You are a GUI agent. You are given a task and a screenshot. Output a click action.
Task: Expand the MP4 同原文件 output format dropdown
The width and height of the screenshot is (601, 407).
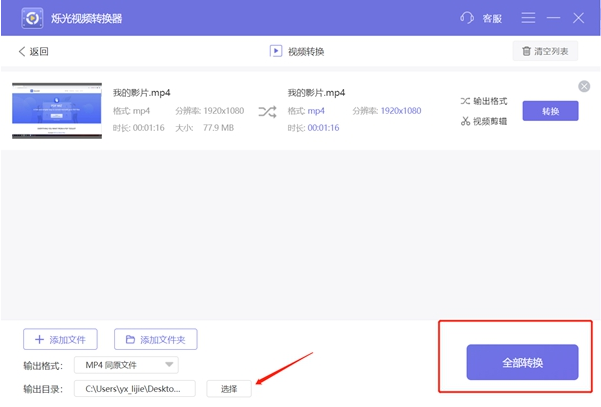[x=126, y=365]
